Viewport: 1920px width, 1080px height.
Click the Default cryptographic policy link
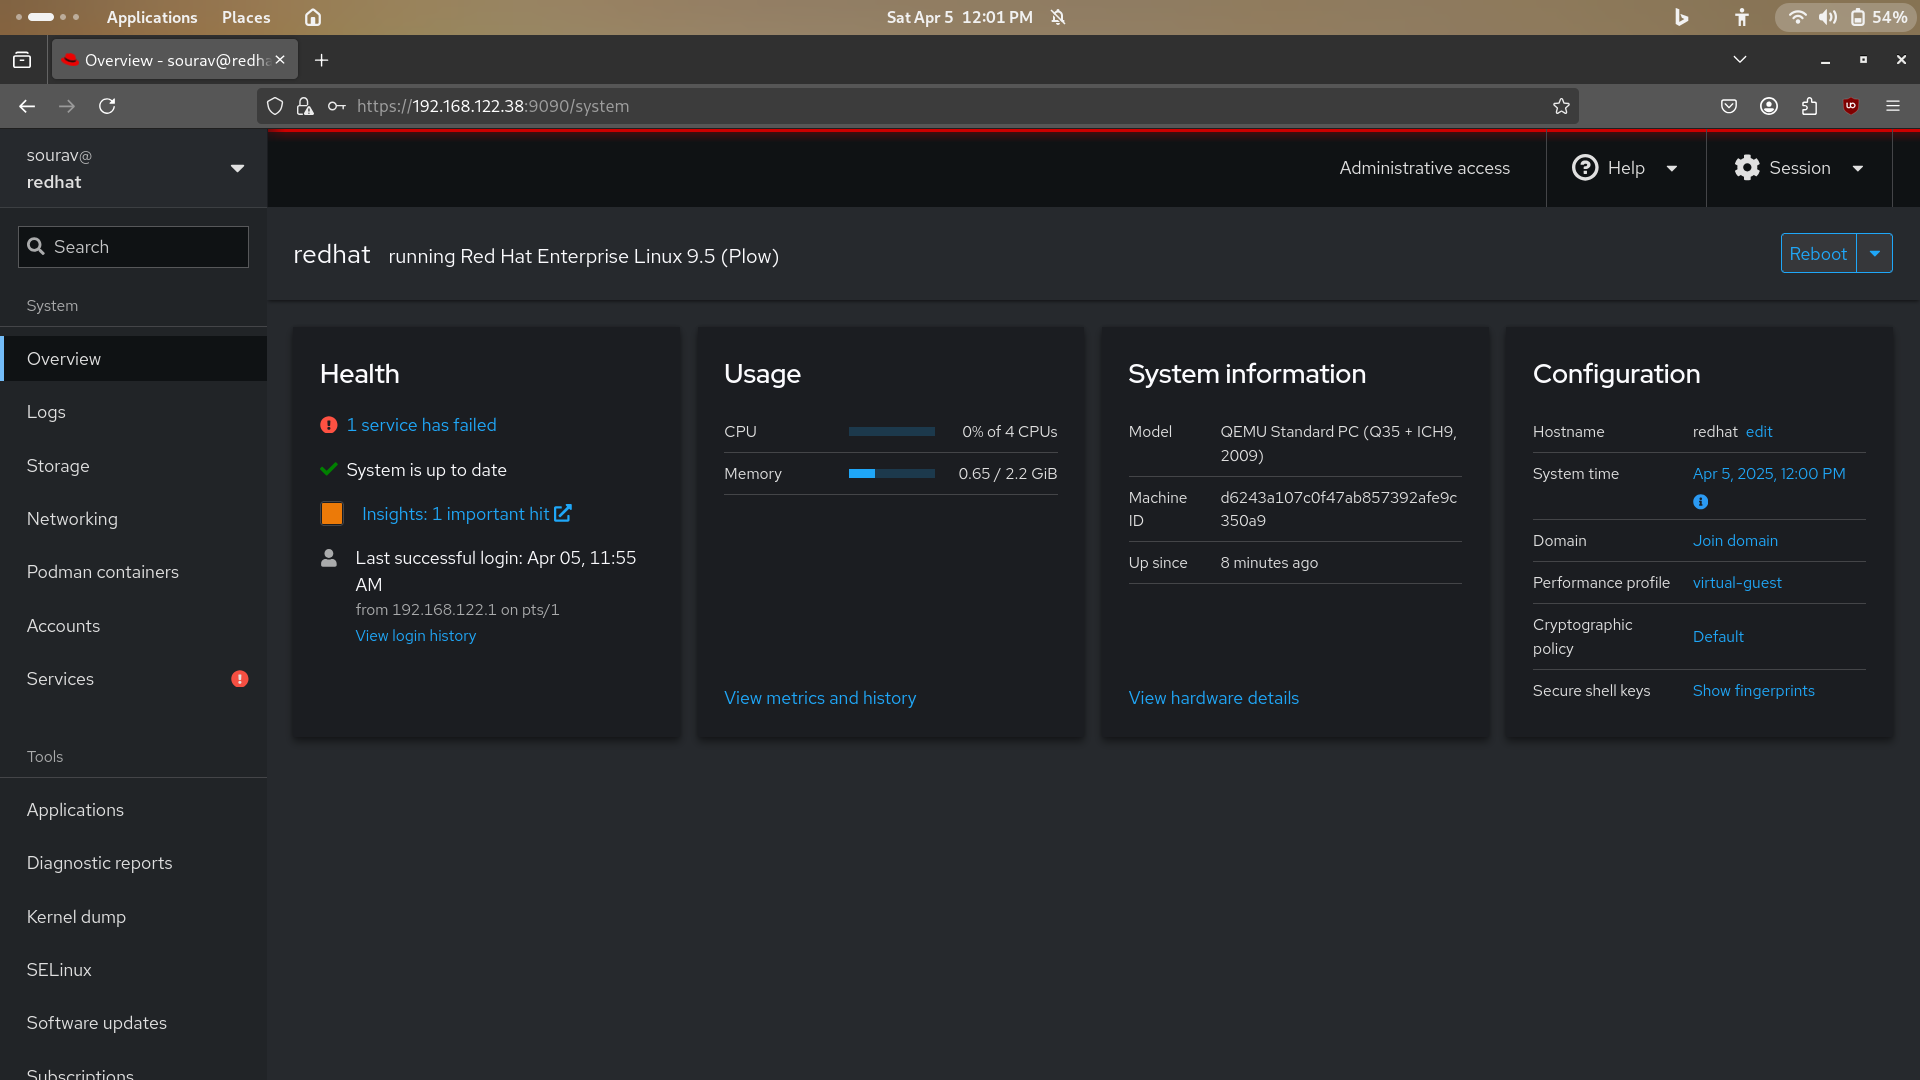[x=1718, y=637]
